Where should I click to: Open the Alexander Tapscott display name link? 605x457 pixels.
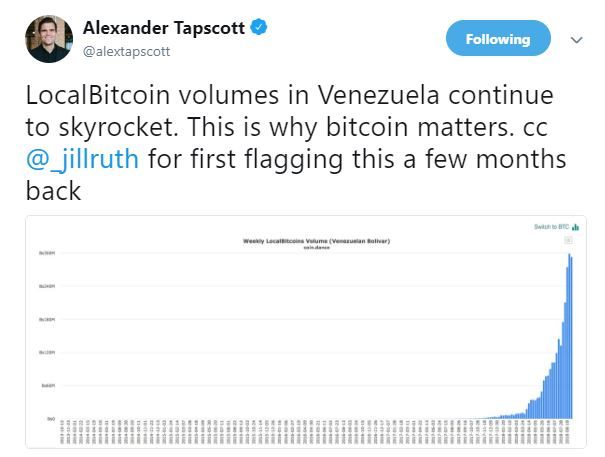click(x=165, y=27)
